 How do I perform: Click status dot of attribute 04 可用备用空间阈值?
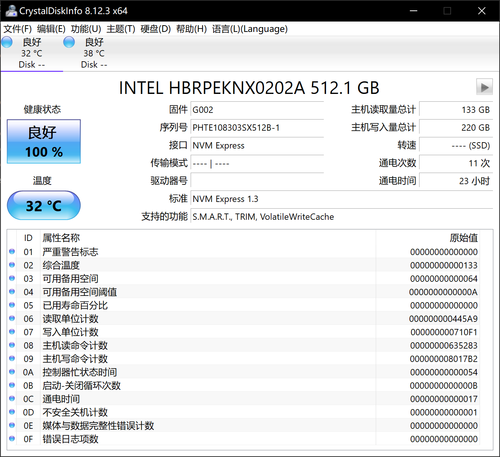[12, 291]
